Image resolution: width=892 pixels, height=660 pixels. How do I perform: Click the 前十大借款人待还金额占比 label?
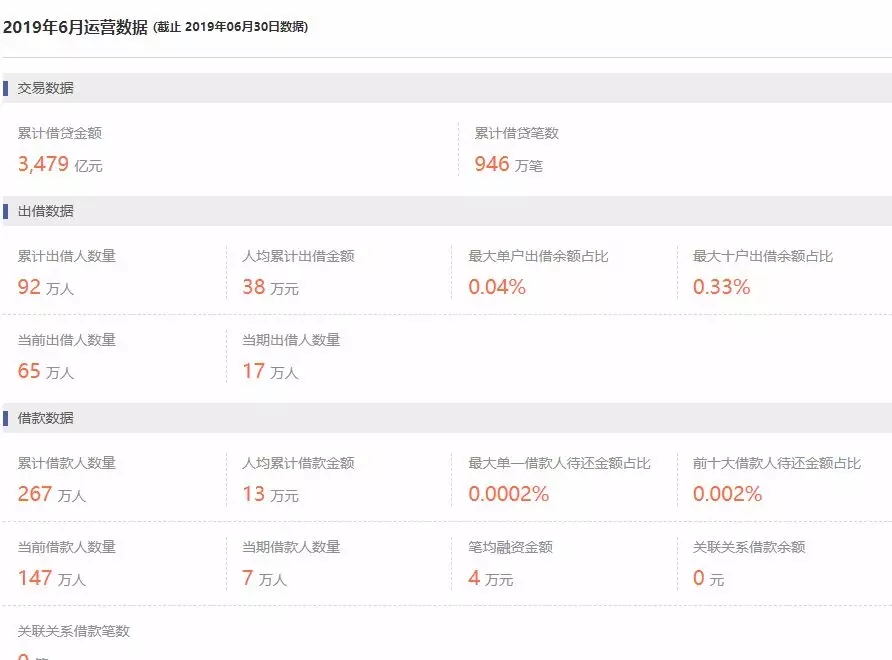pos(776,463)
